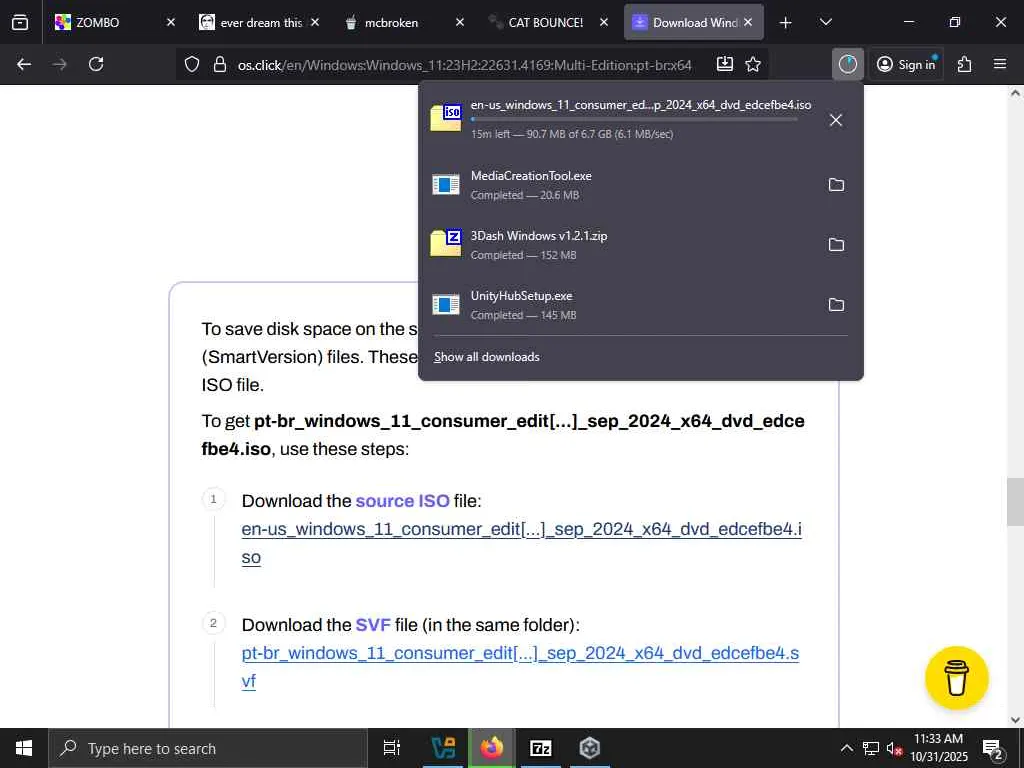Image resolution: width=1024 pixels, height=768 pixels.
Task: Click the page vertical scrollbar thumb
Action: (x=1015, y=502)
